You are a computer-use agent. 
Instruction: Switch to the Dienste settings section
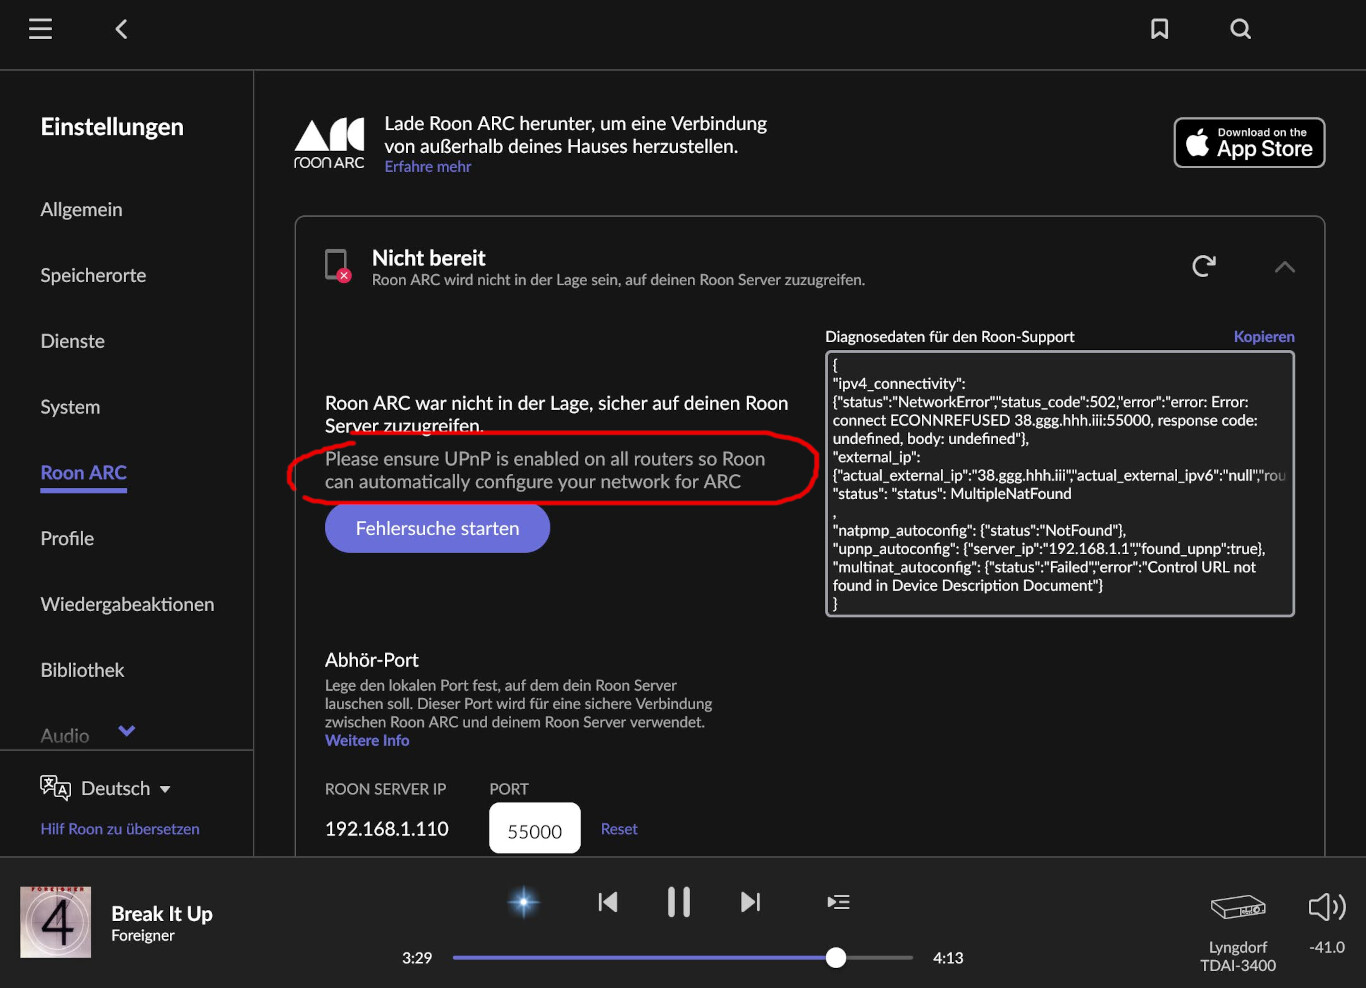[72, 341]
